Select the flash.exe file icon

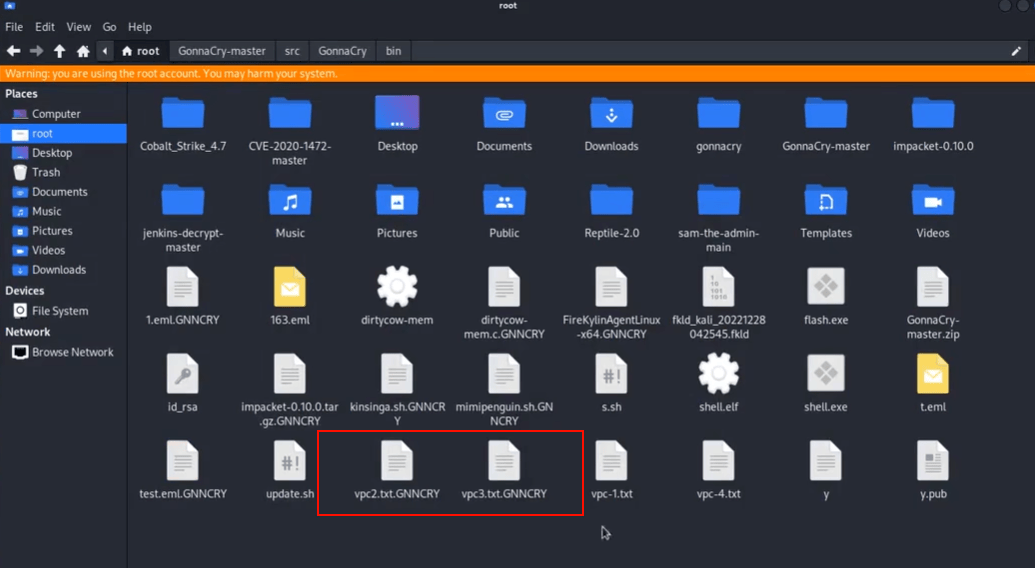826,287
